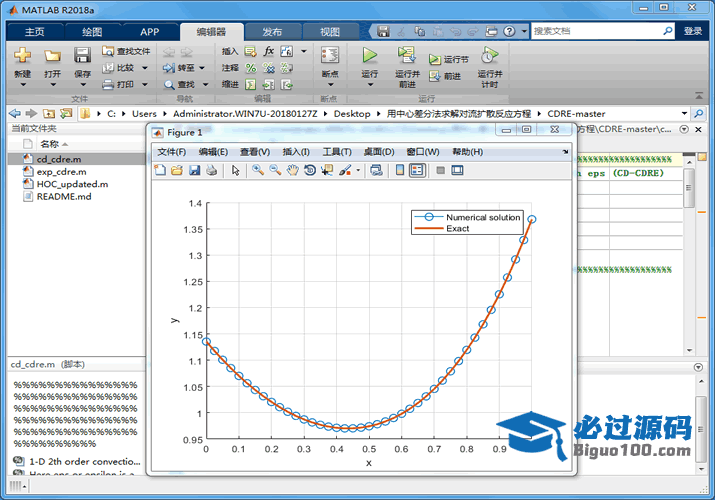This screenshot has width=715, height=500.
Task: Click Figure 1 save figure icon
Action: coord(194,170)
